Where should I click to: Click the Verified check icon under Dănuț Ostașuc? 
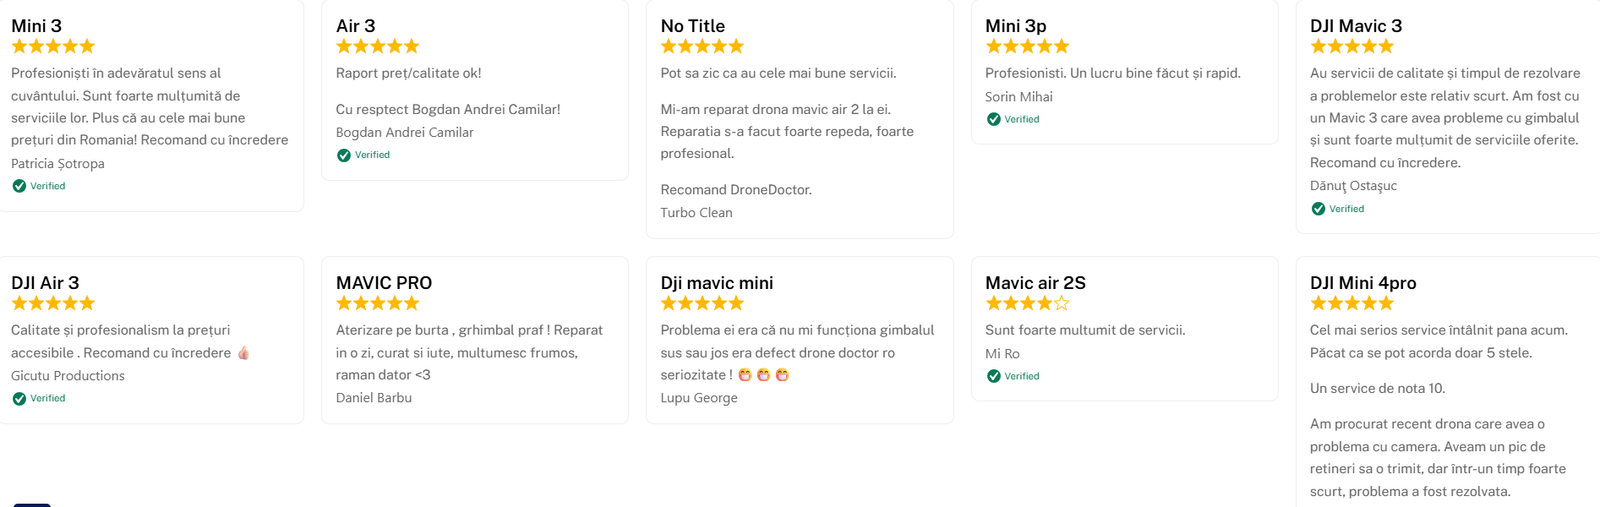tap(1318, 209)
